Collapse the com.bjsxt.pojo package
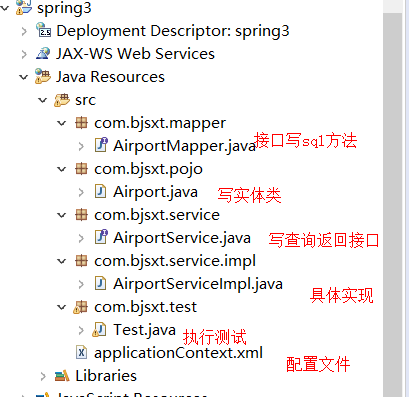 point(62,169)
